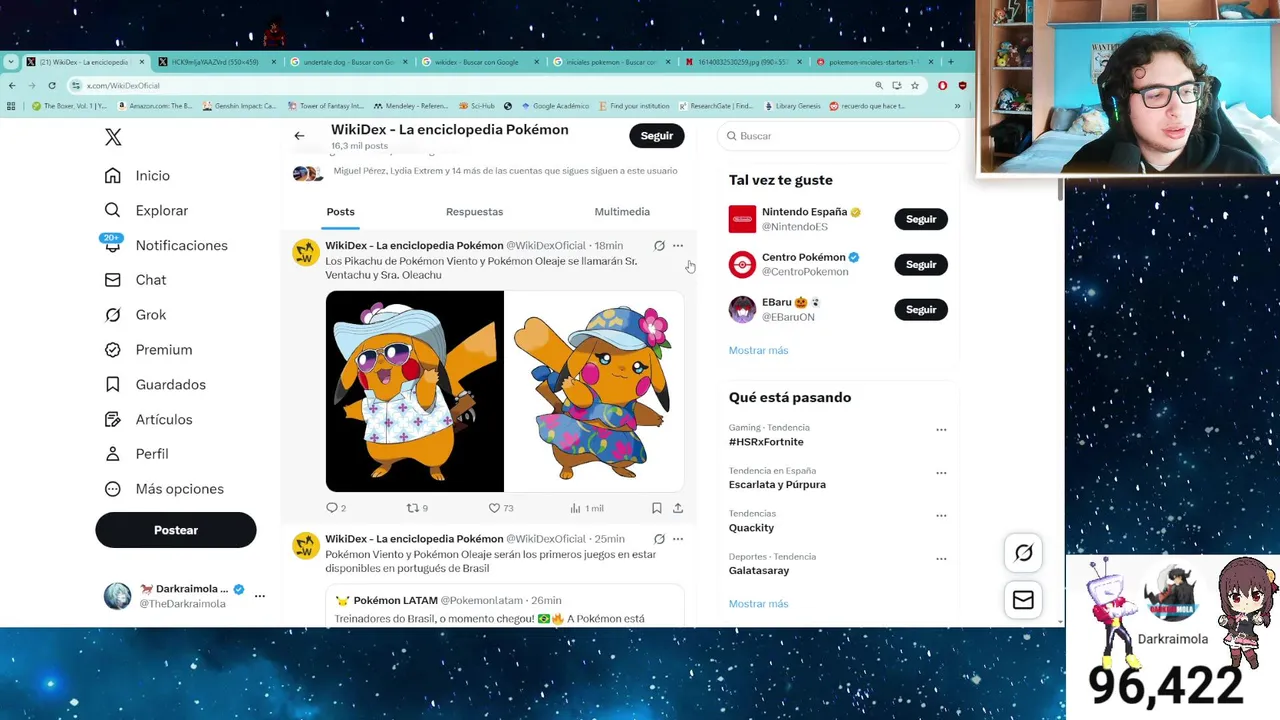
Task: Switch to 'undertale dog' browser tab
Action: point(348,62)
